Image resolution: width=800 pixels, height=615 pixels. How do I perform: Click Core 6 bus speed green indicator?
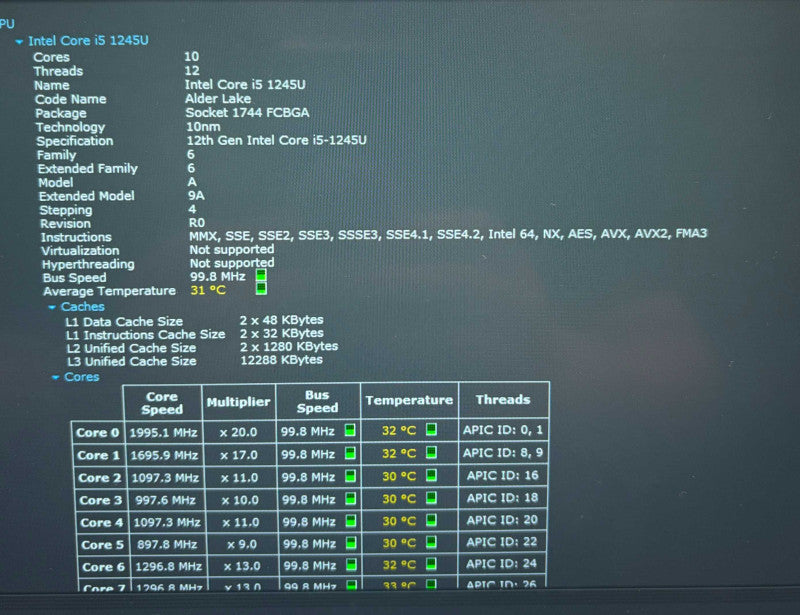[351, 565]
